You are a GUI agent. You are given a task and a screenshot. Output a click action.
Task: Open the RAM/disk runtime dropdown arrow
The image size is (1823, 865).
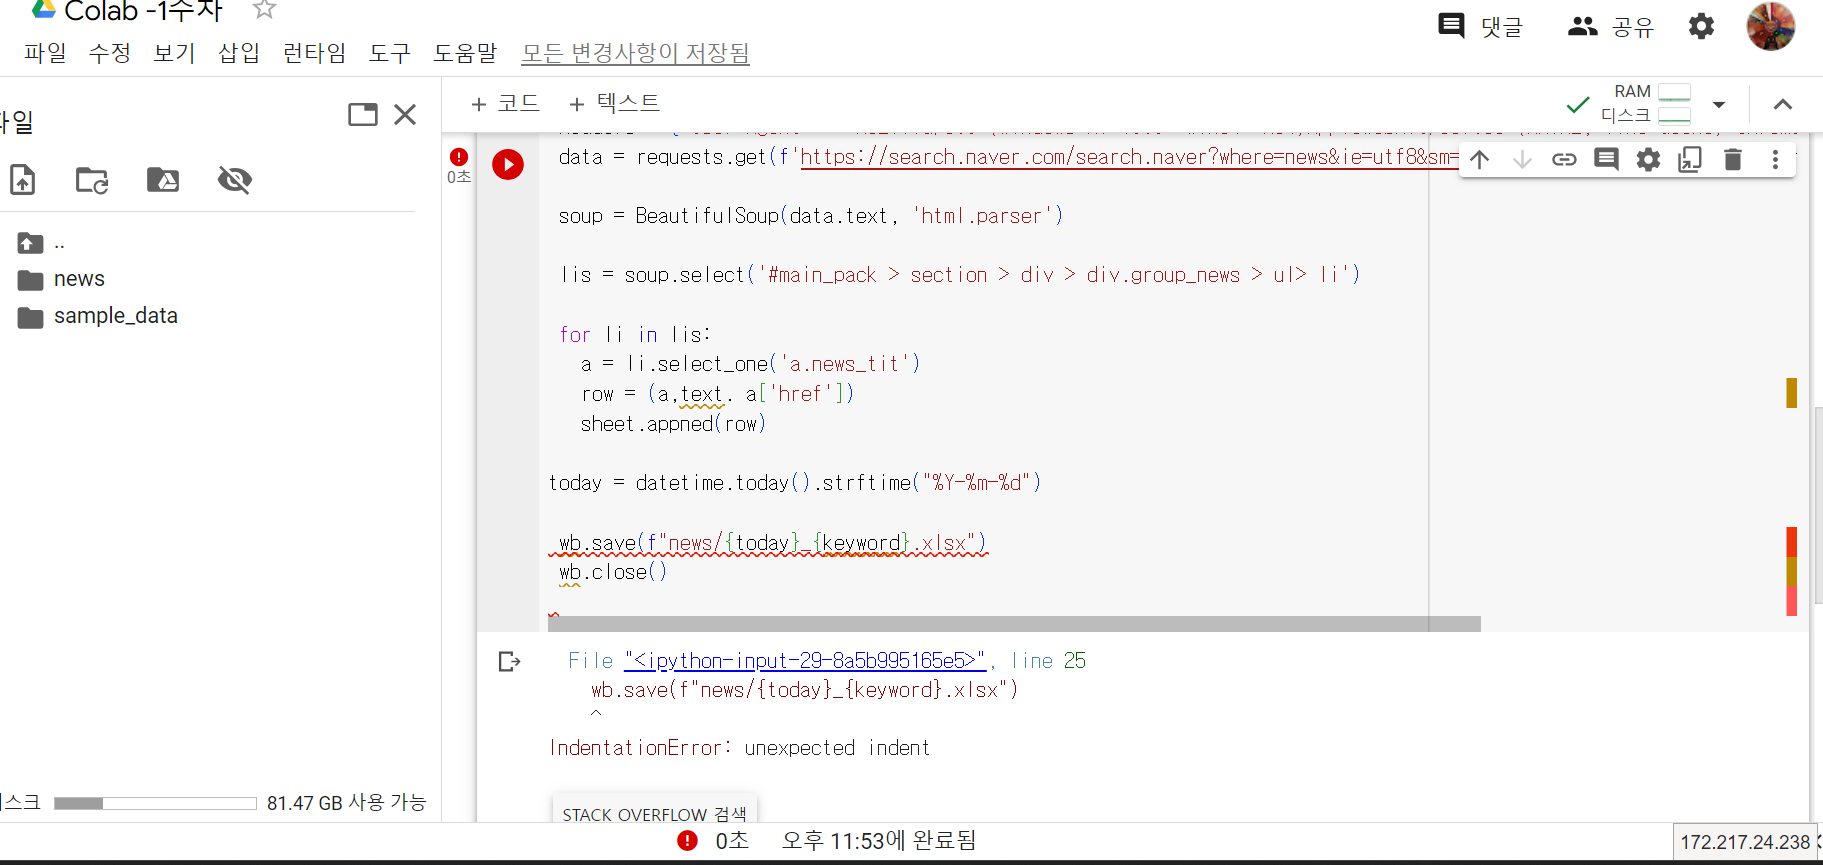[1719, 104]
